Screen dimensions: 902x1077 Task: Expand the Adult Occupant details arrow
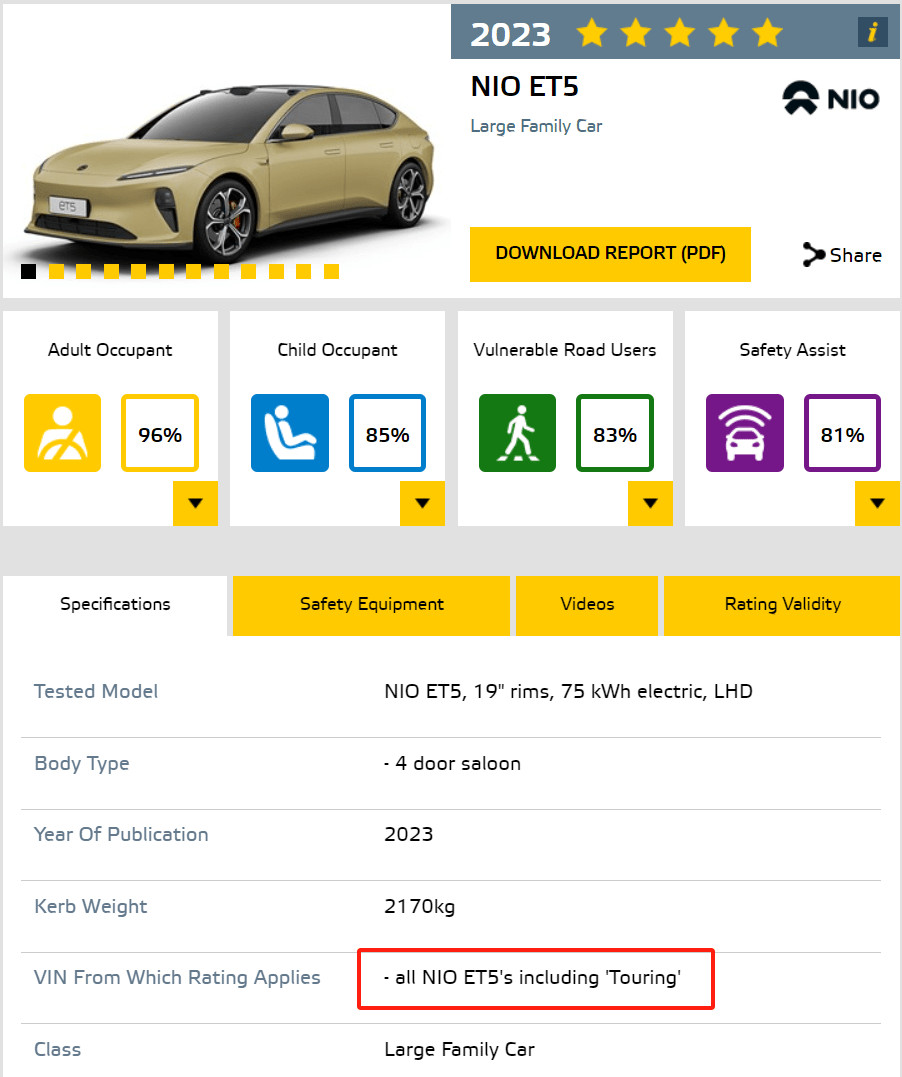tap(195, 503)
